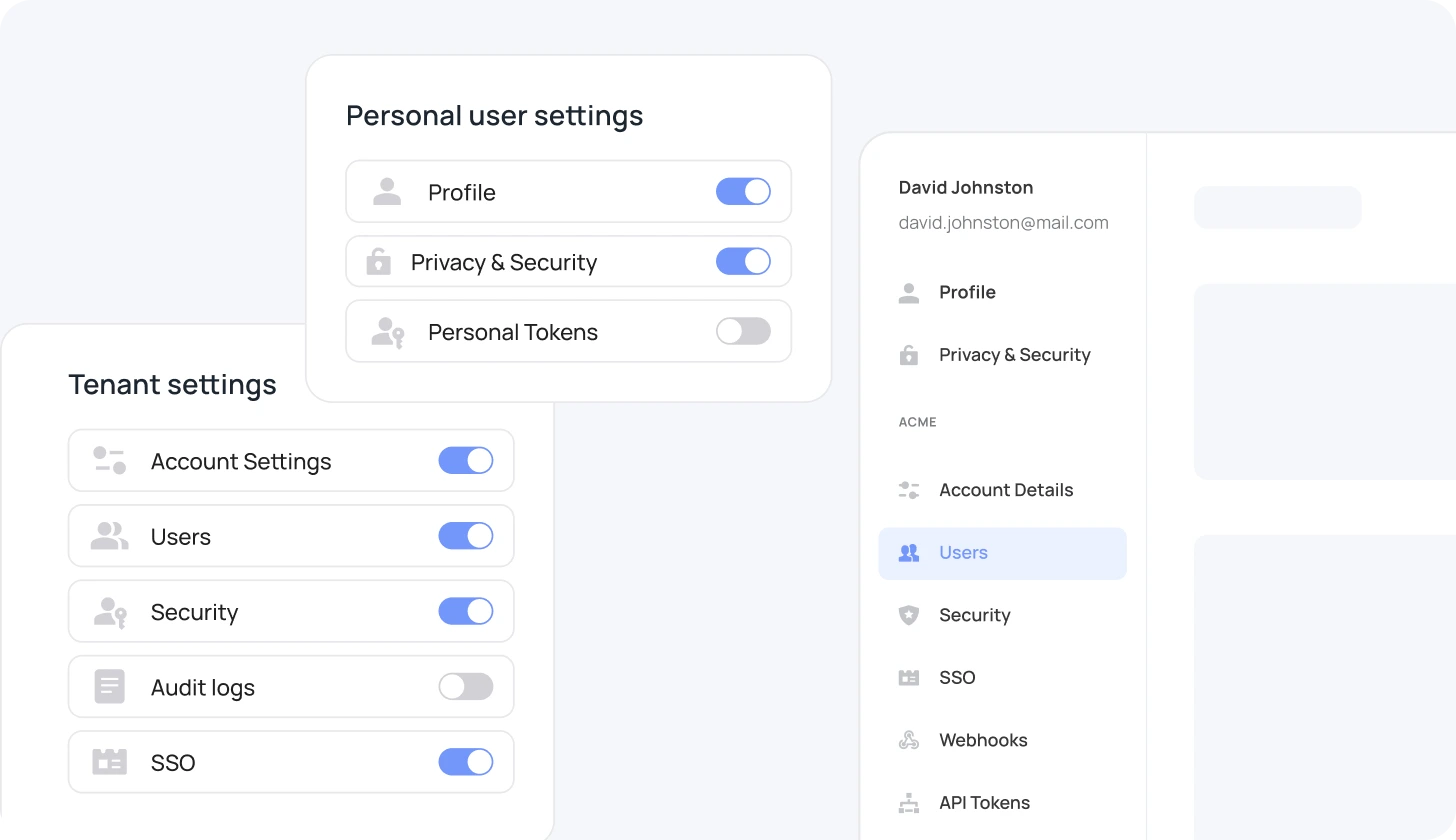
Task: Click the Personal Tokens key icon
Action: click(x=387, y=332)
